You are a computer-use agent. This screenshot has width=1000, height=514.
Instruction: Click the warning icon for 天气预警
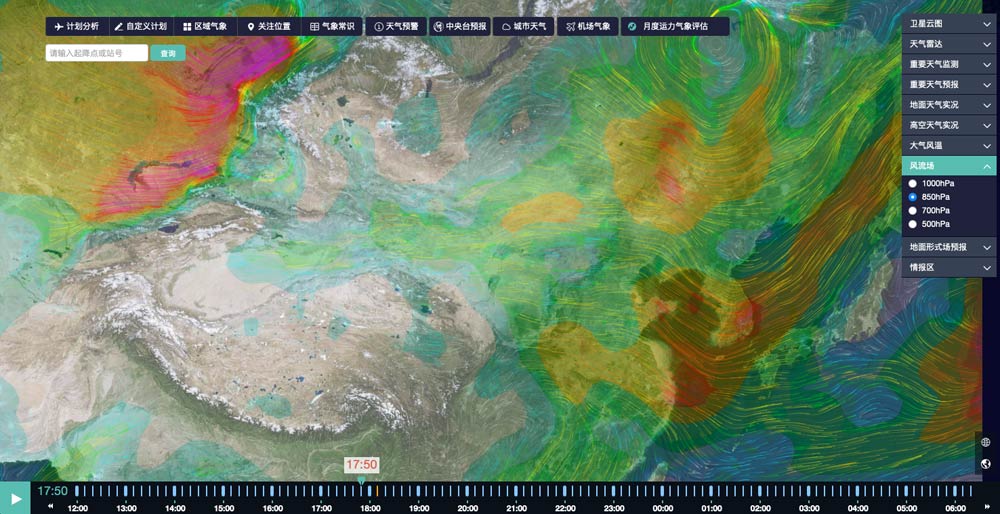point(379,26)
